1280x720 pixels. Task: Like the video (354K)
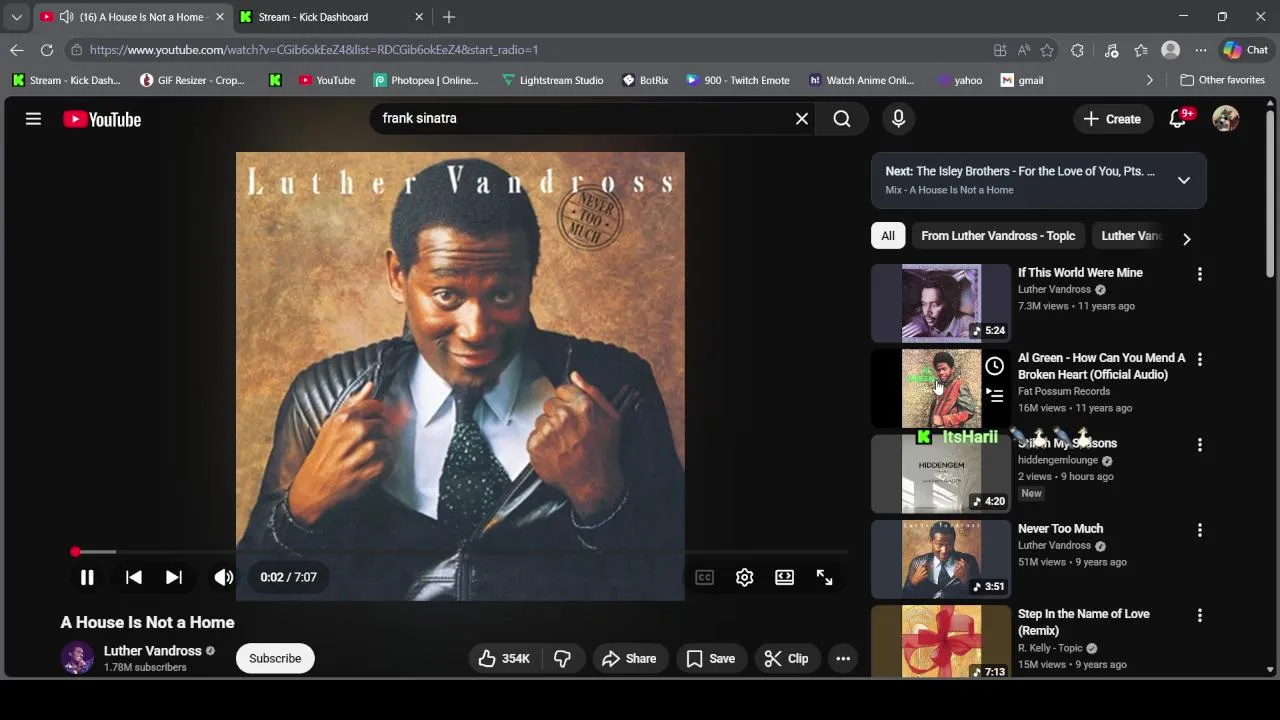point(504,658)
